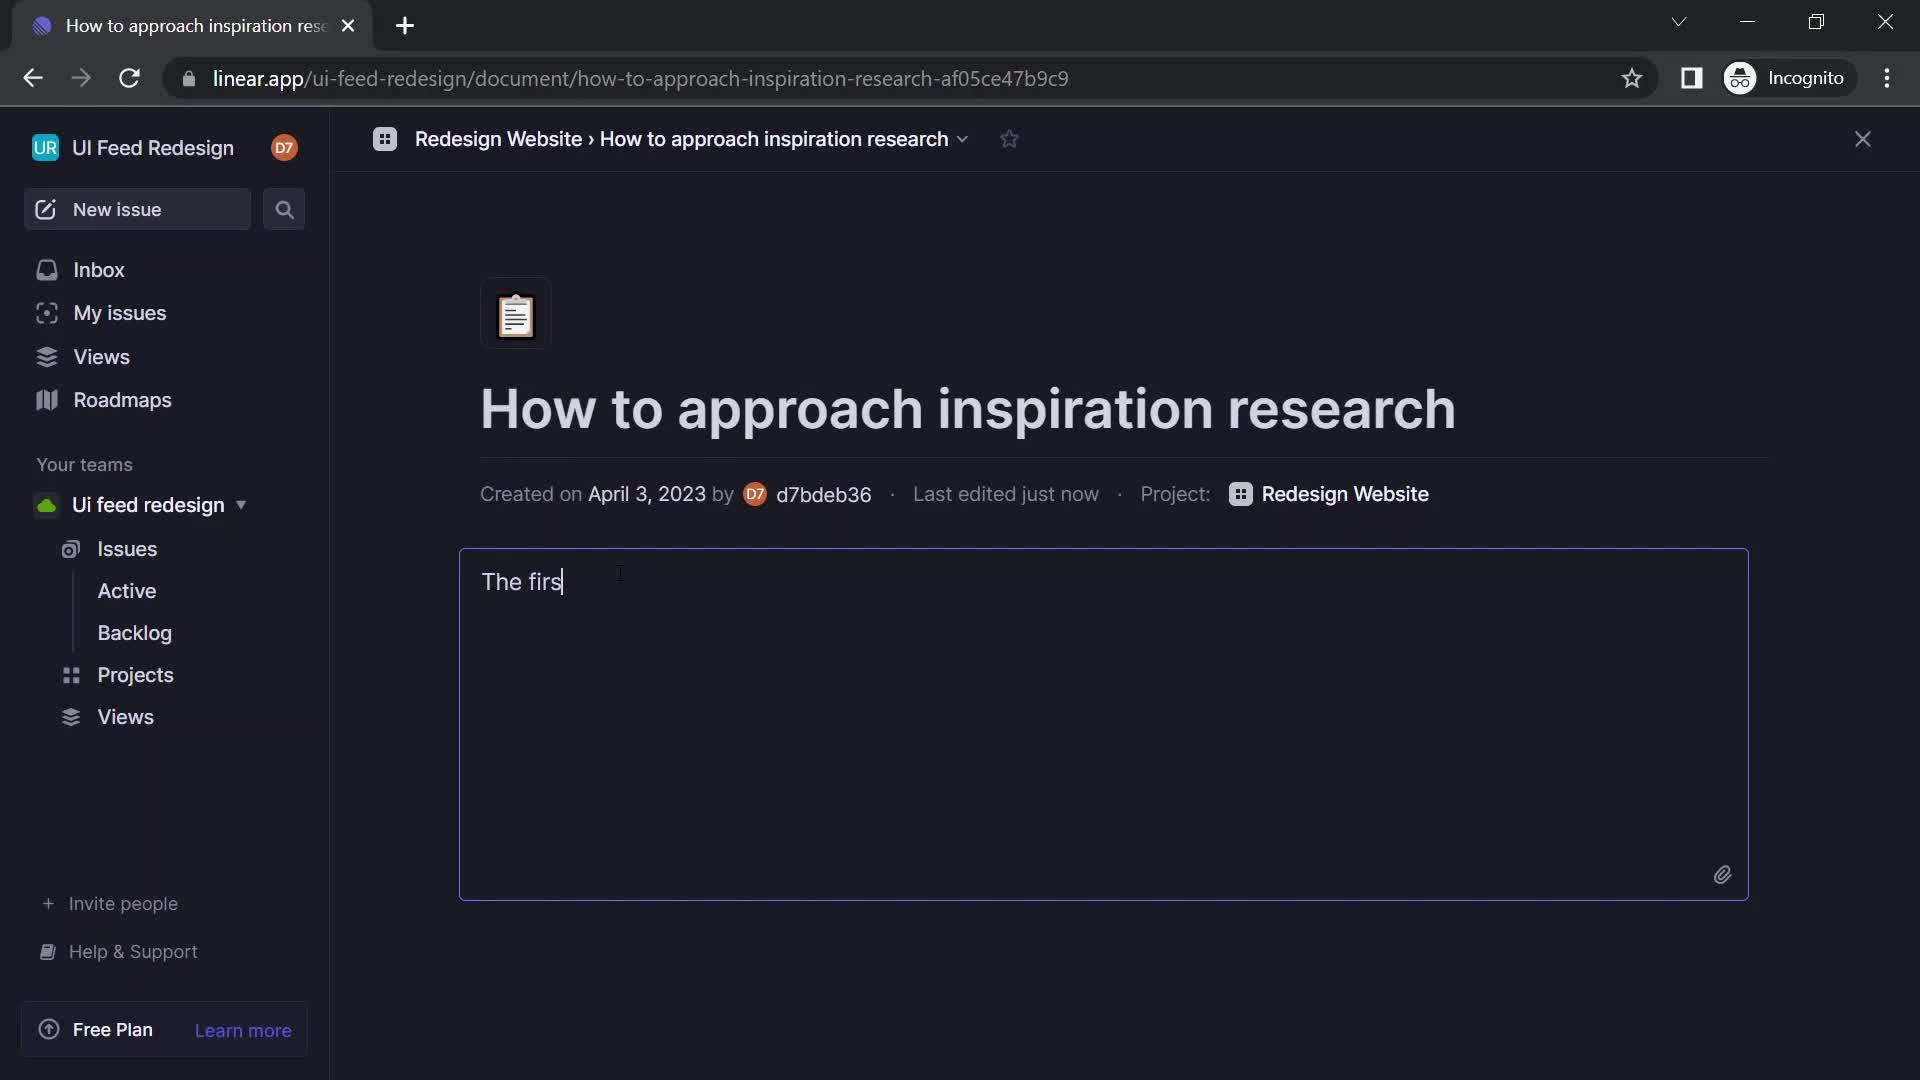1920x1080 pixels.
Task: Click the Learn more button for Free Plan
Action: click(x=243, y=1030)
